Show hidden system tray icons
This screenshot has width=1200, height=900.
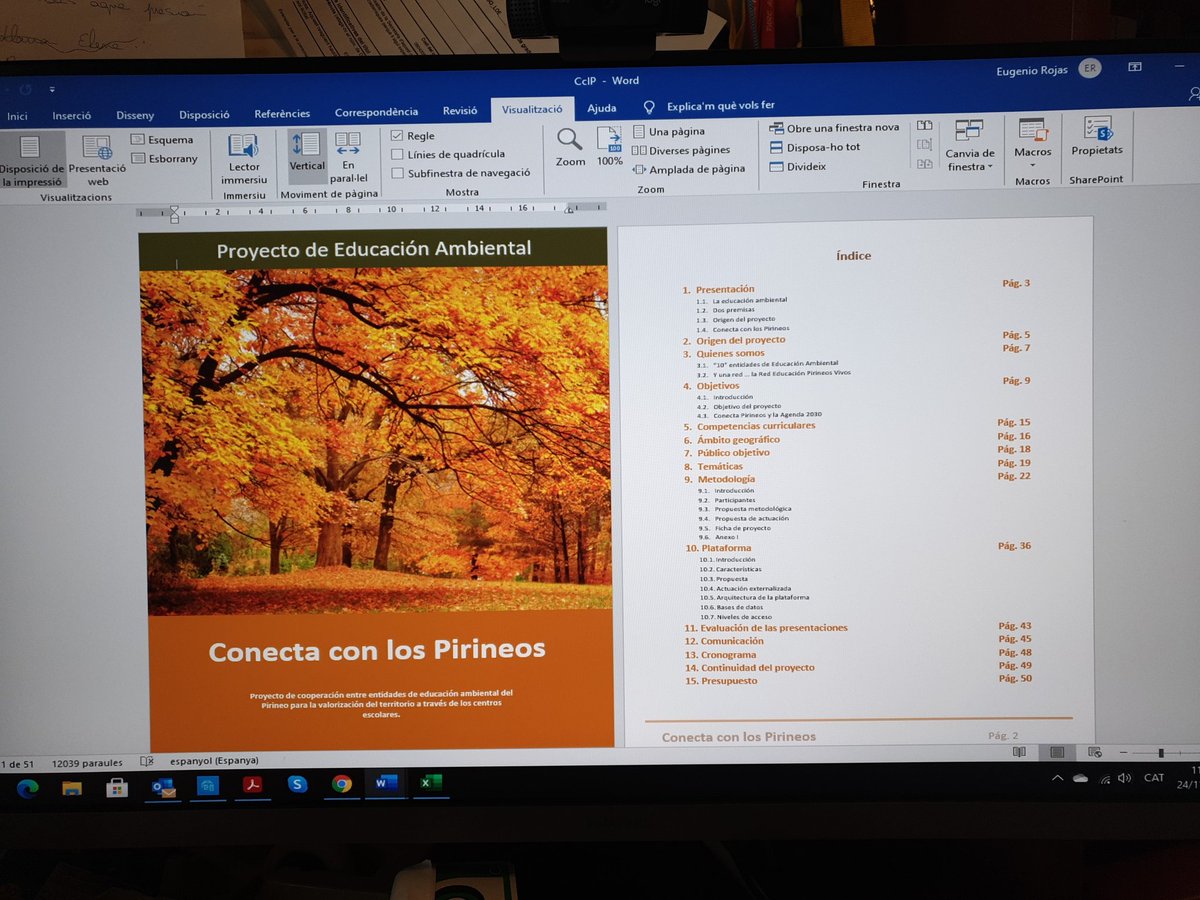pyautogui.click(x=1058, y=778)
